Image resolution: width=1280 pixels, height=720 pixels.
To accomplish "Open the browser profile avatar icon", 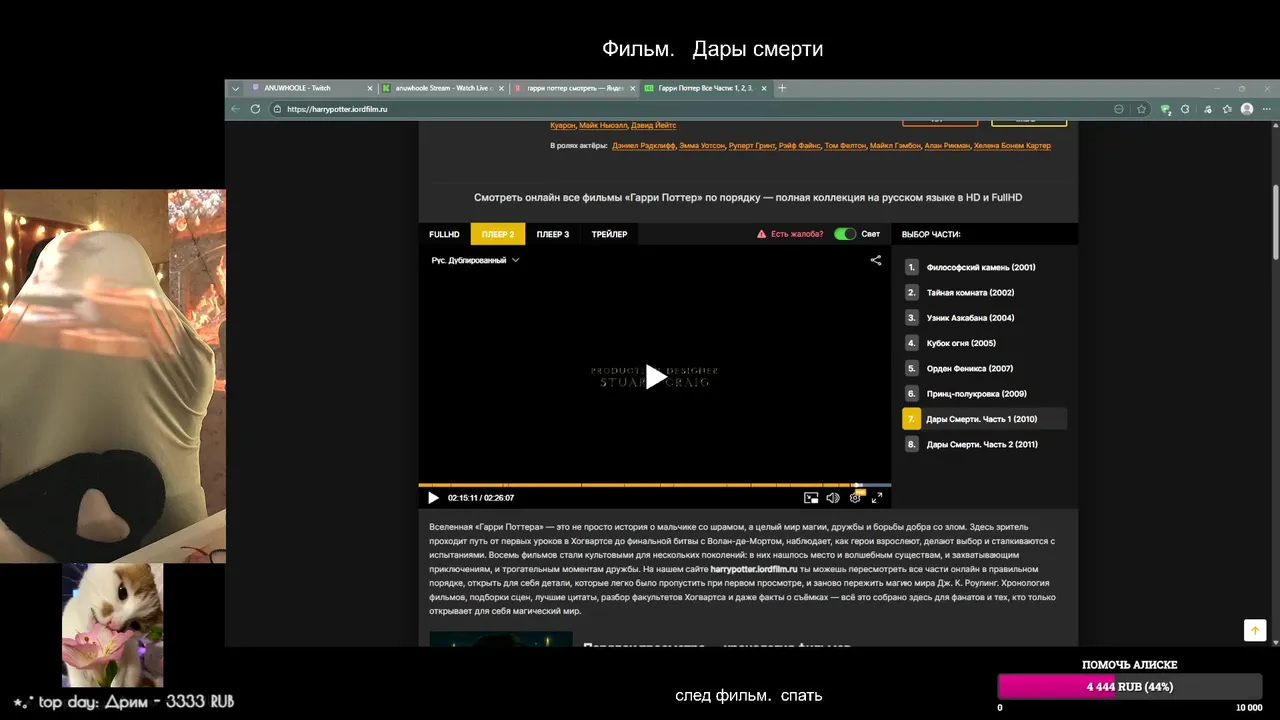I will pos(1247,109).
